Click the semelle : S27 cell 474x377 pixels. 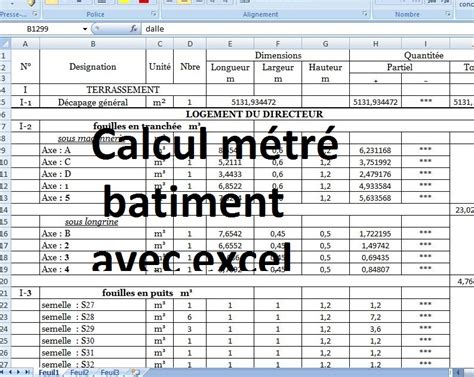[93, 305]
